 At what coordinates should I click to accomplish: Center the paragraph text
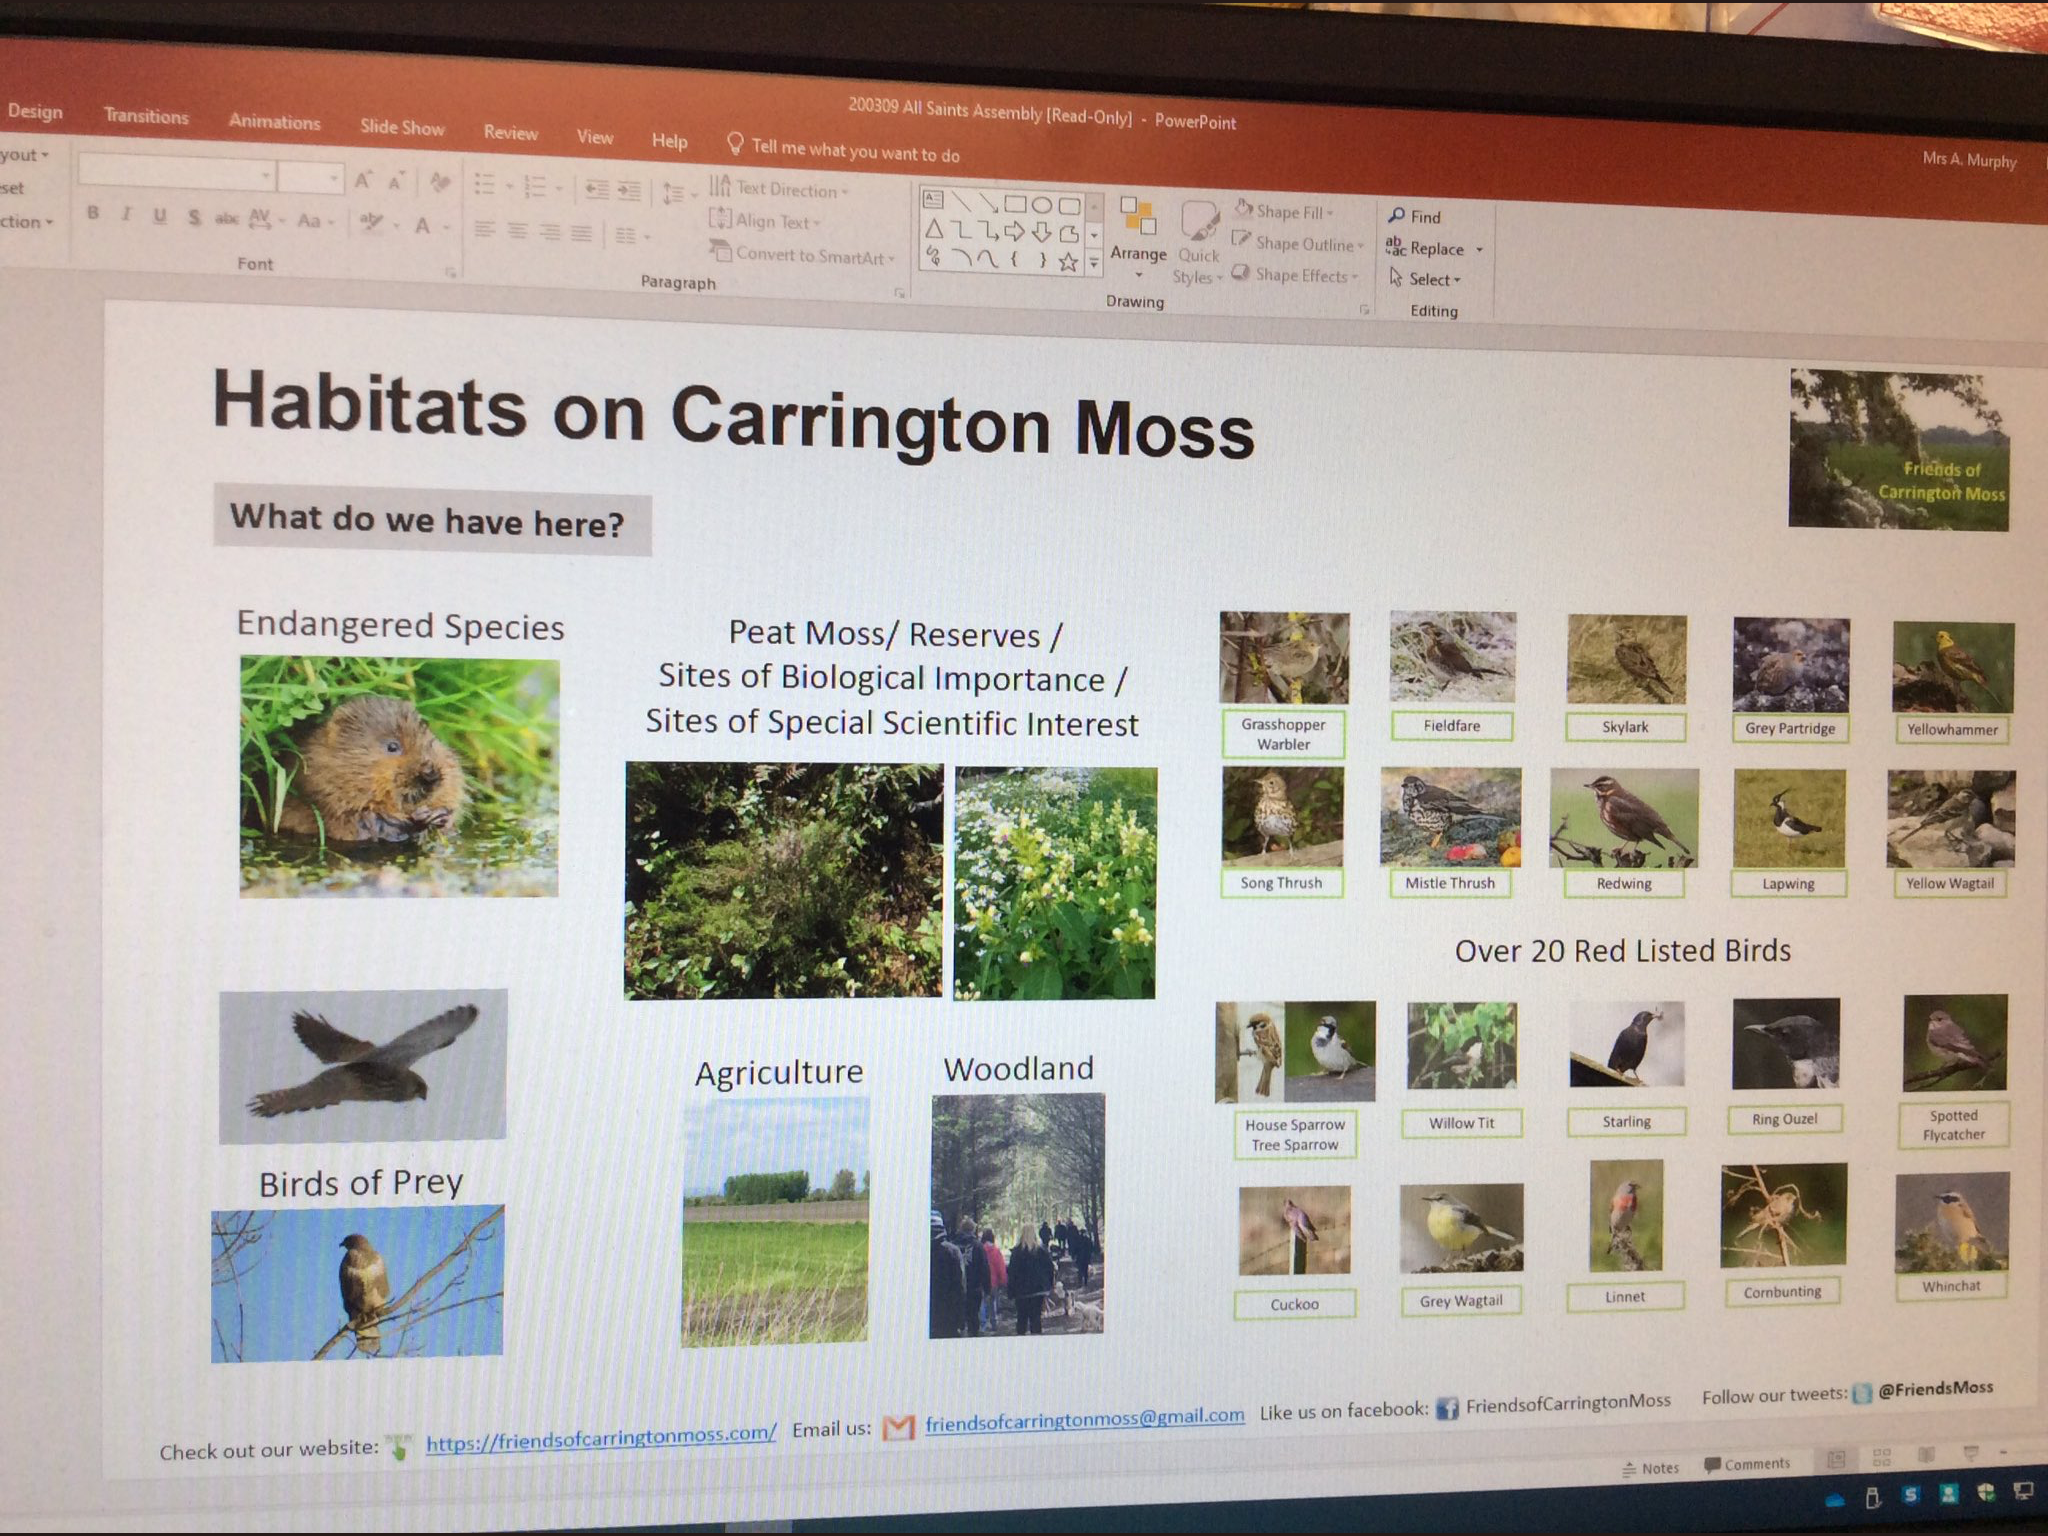(x=517, y=232)
